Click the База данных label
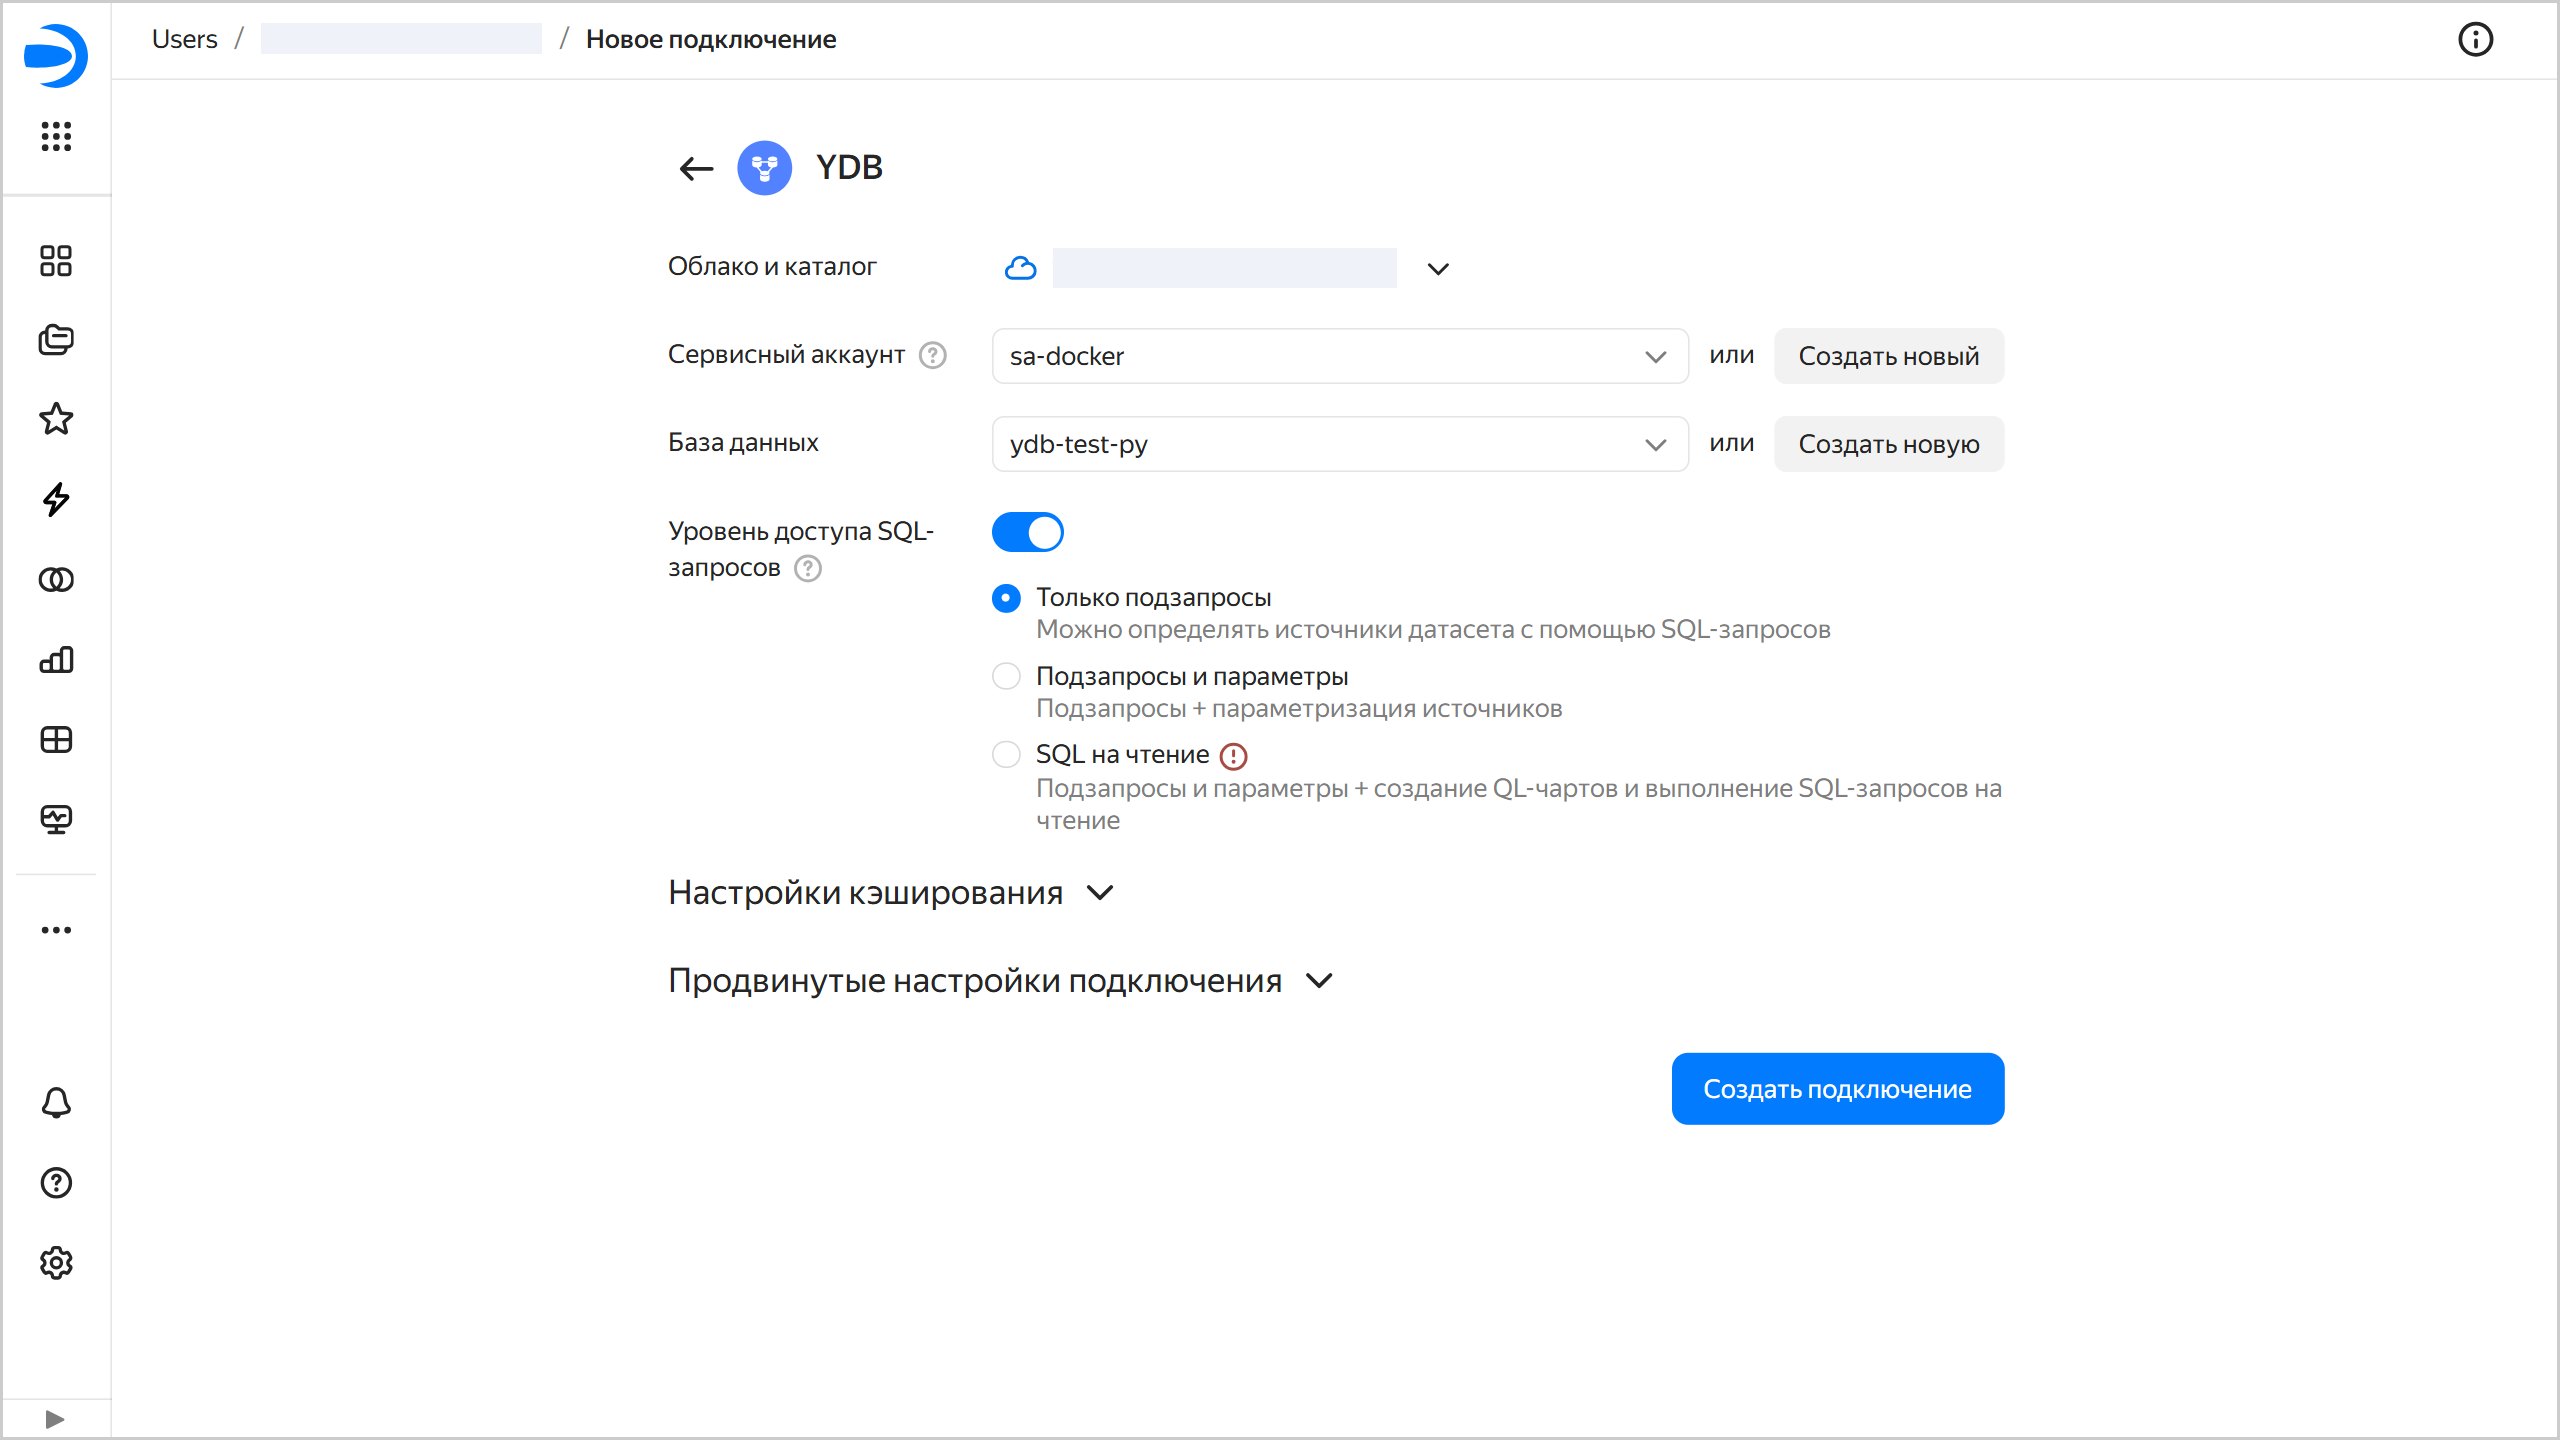Screen dimensions: 2560x1440 click(743, 442)
